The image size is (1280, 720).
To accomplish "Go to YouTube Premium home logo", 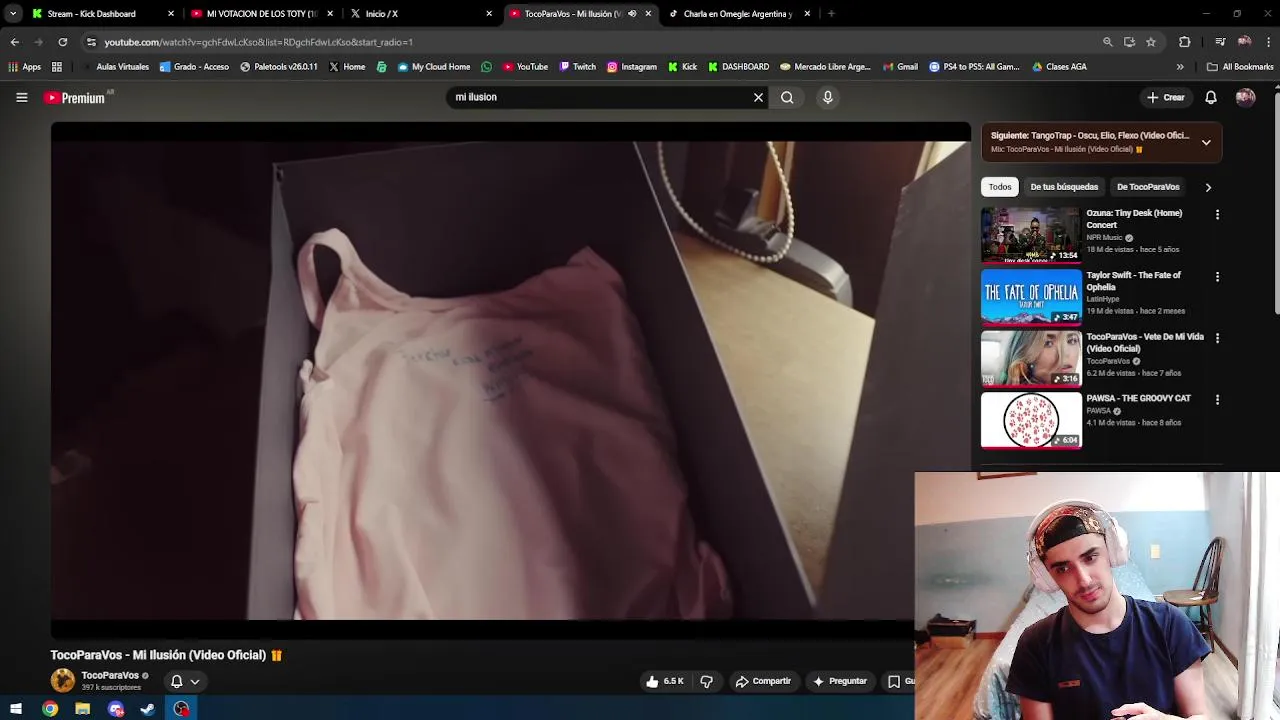I will click(x=74, y=97).
